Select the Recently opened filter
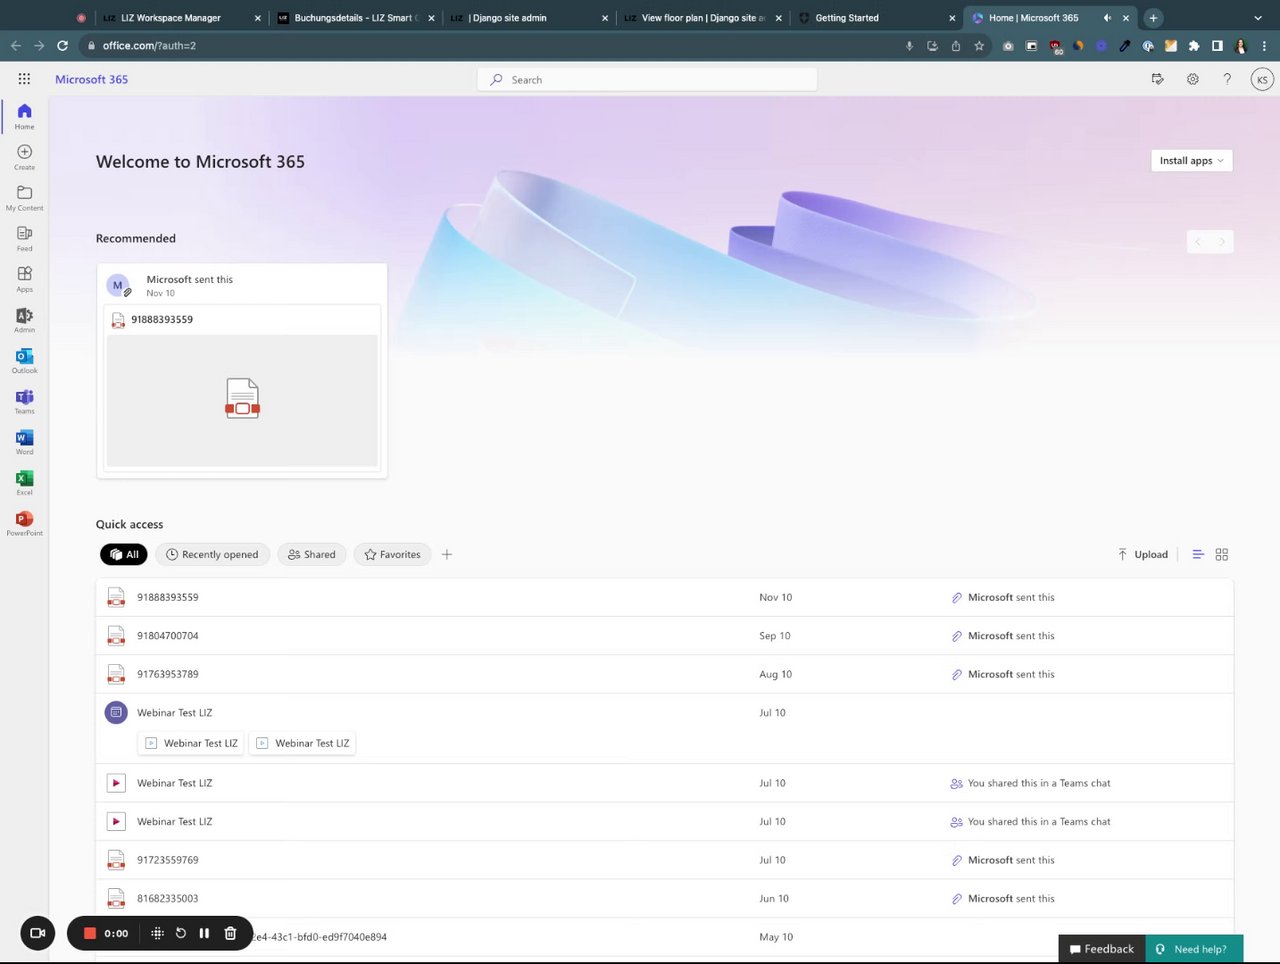Screen dimensions: 1280x964 point(212,554)
